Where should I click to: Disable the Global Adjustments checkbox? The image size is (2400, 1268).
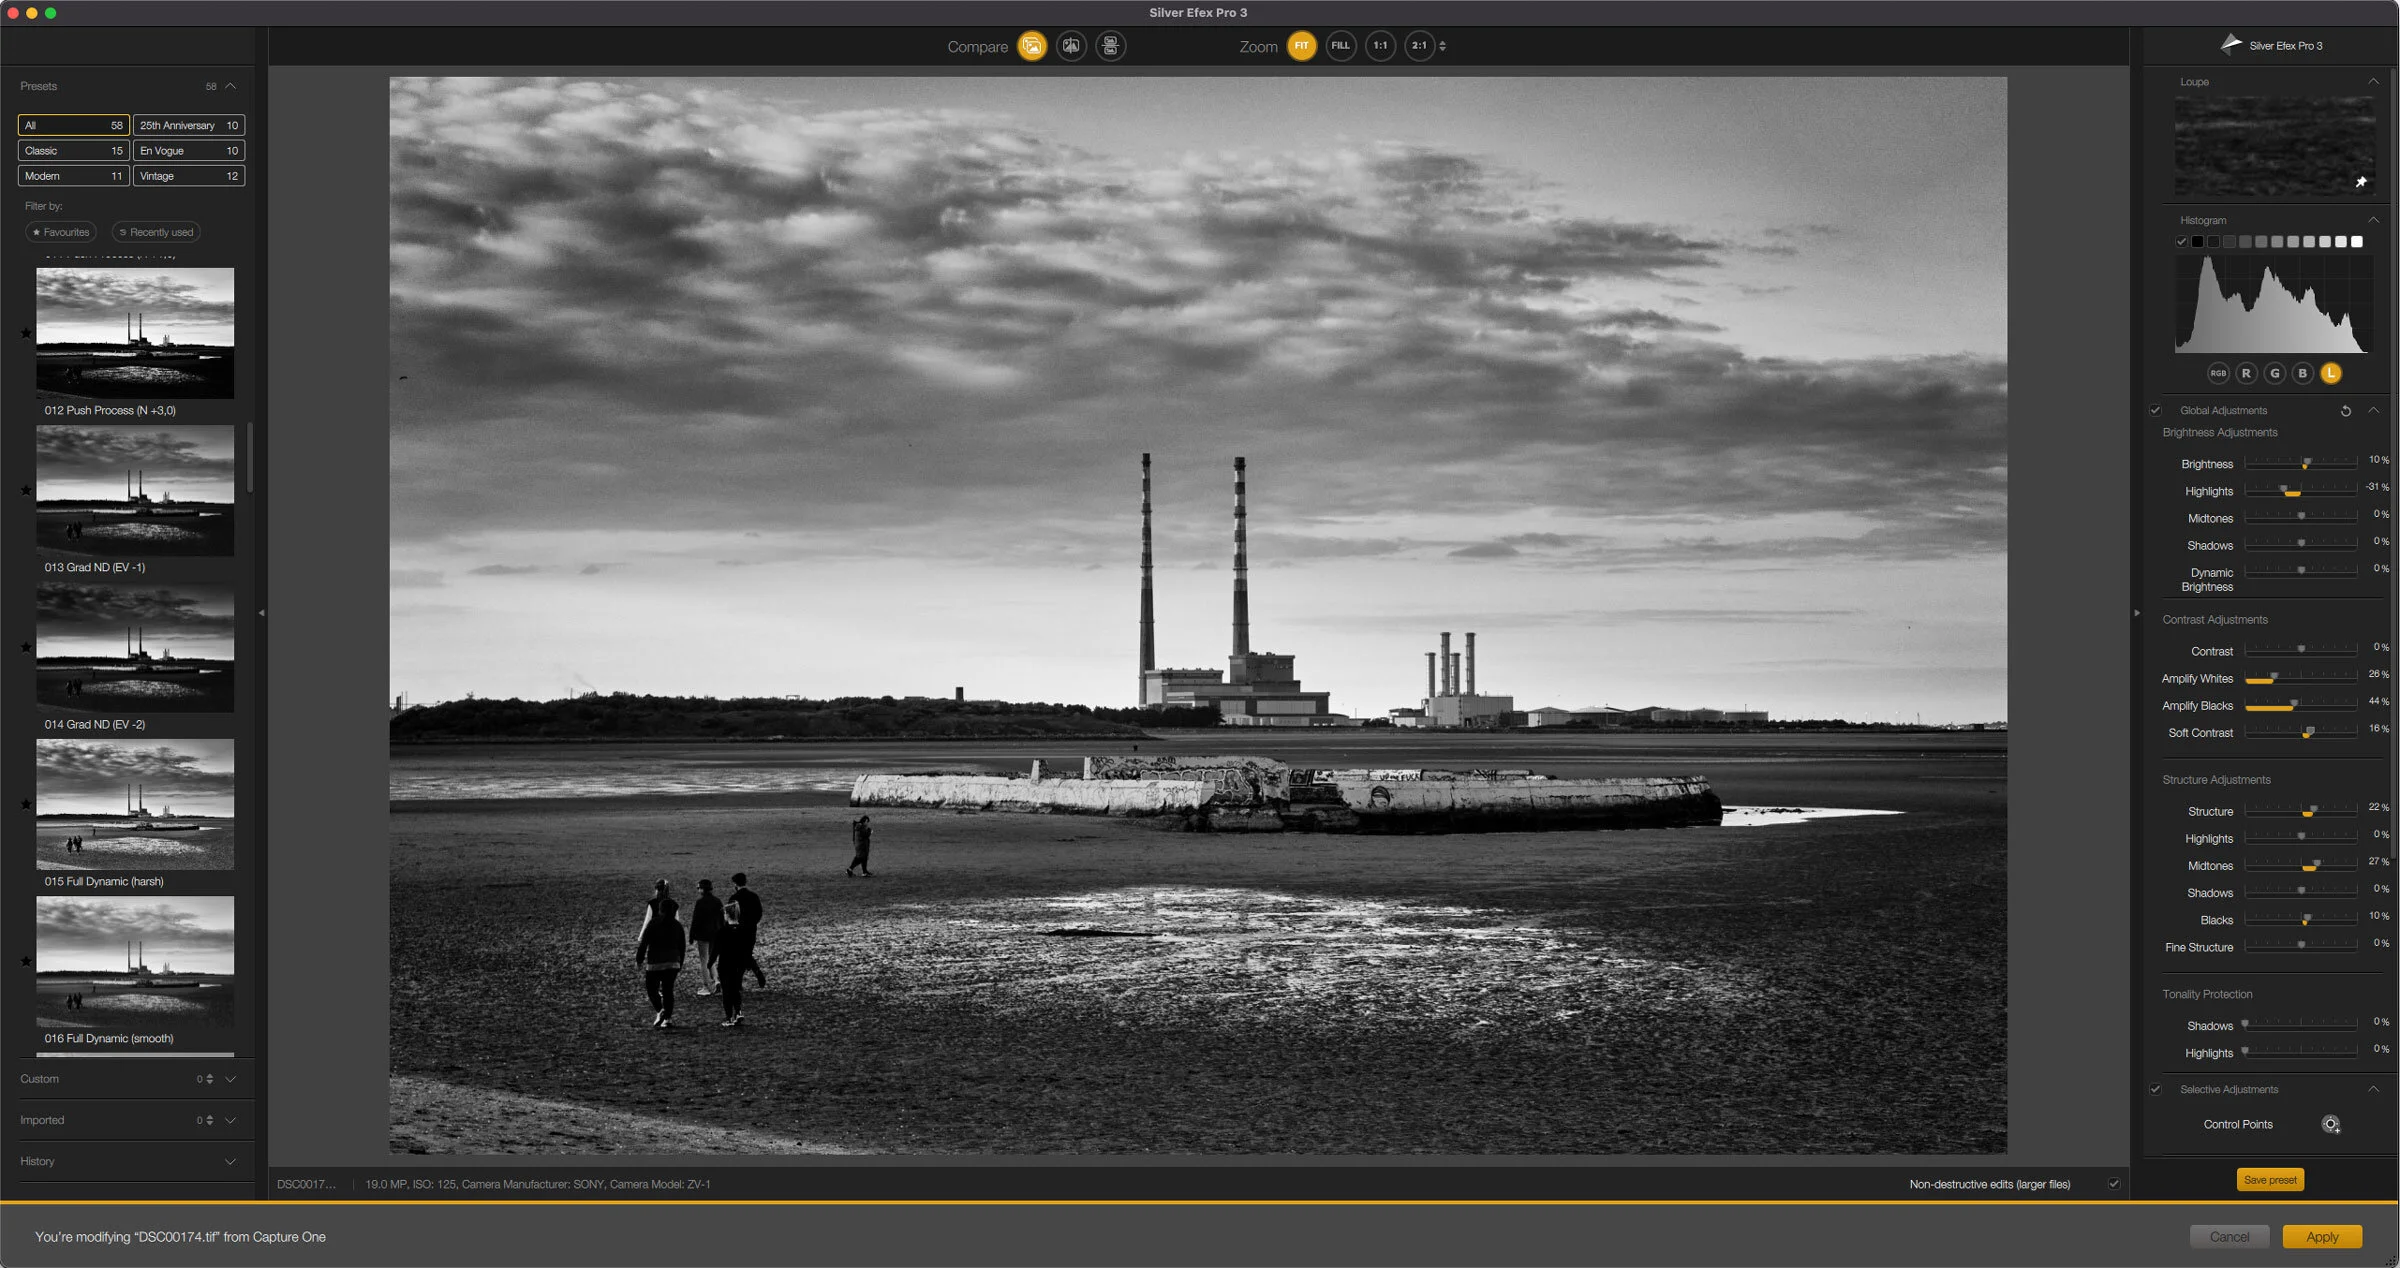[x=2155, y=411]
